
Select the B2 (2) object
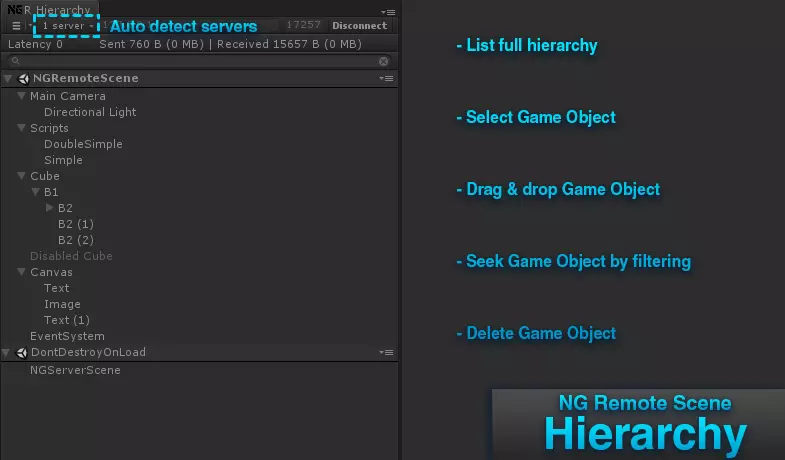pyautogui.click(x=76, y=240)
